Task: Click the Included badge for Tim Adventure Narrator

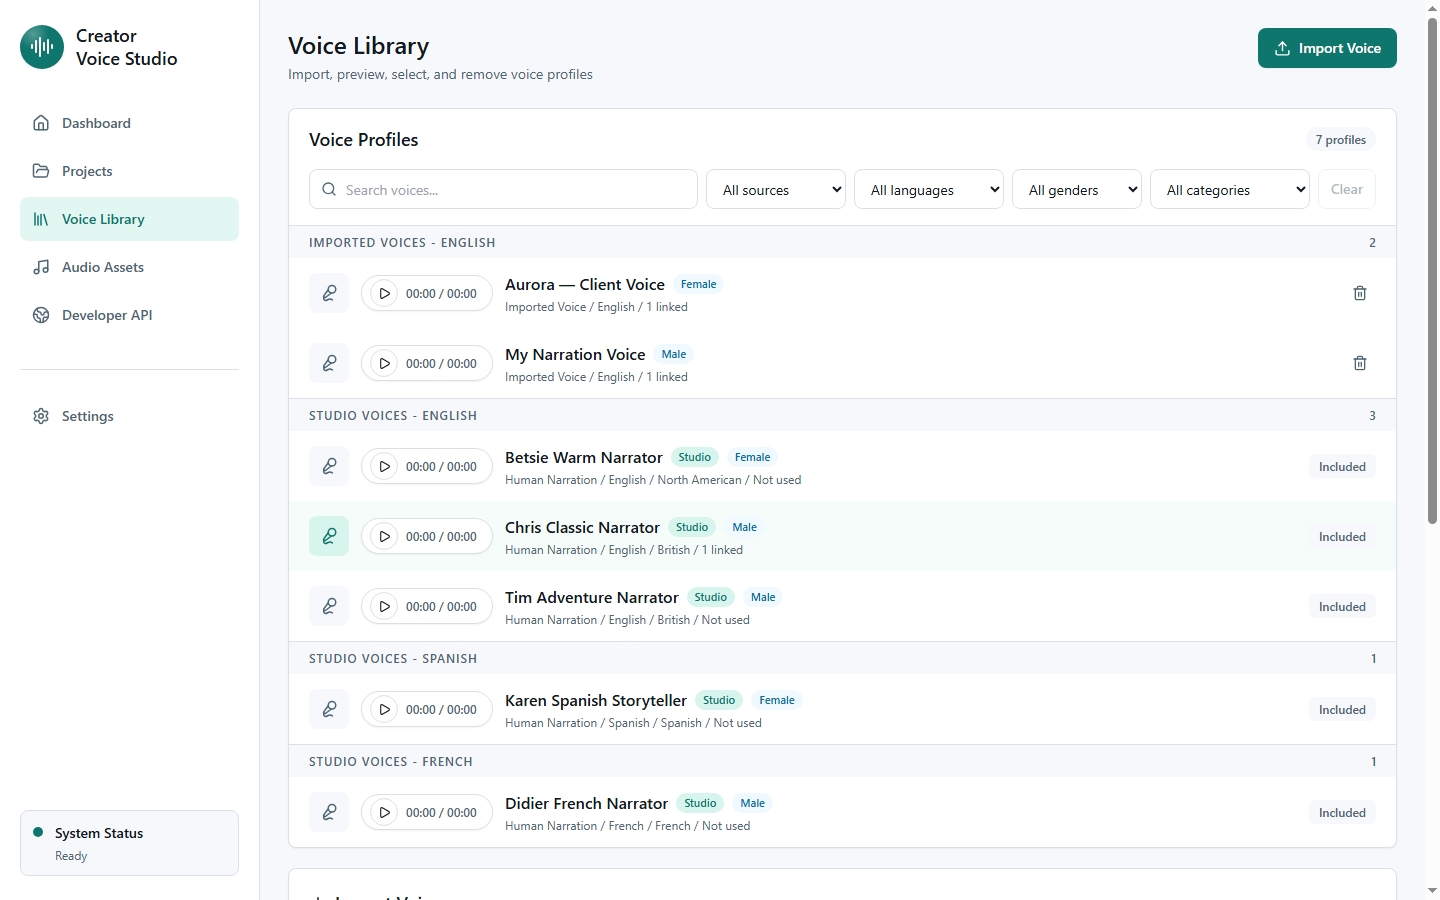Action: (x=1342, y=607)
